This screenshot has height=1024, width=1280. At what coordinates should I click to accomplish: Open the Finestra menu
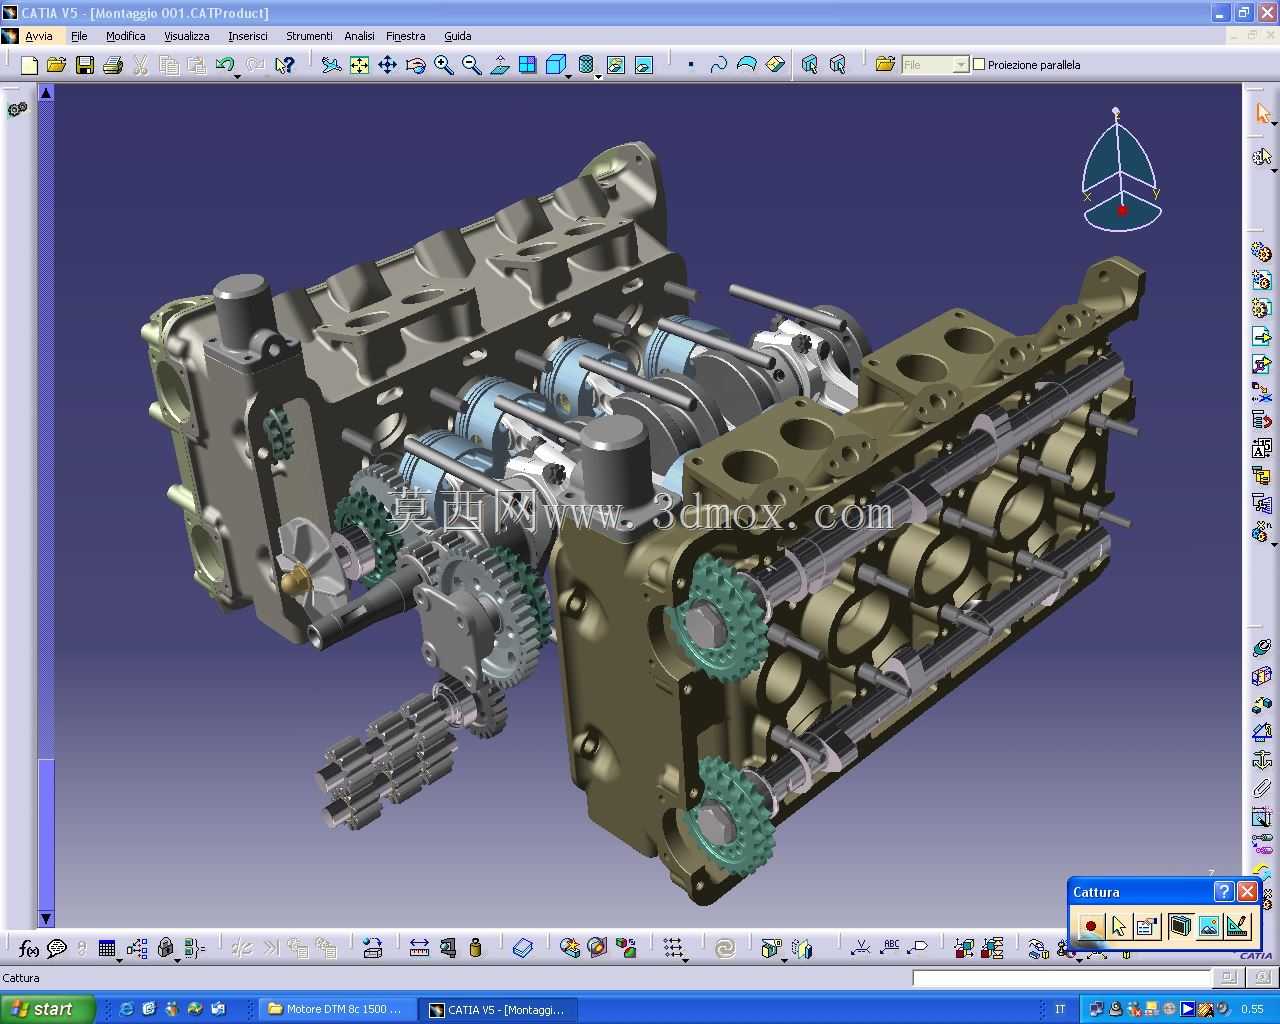406,36
